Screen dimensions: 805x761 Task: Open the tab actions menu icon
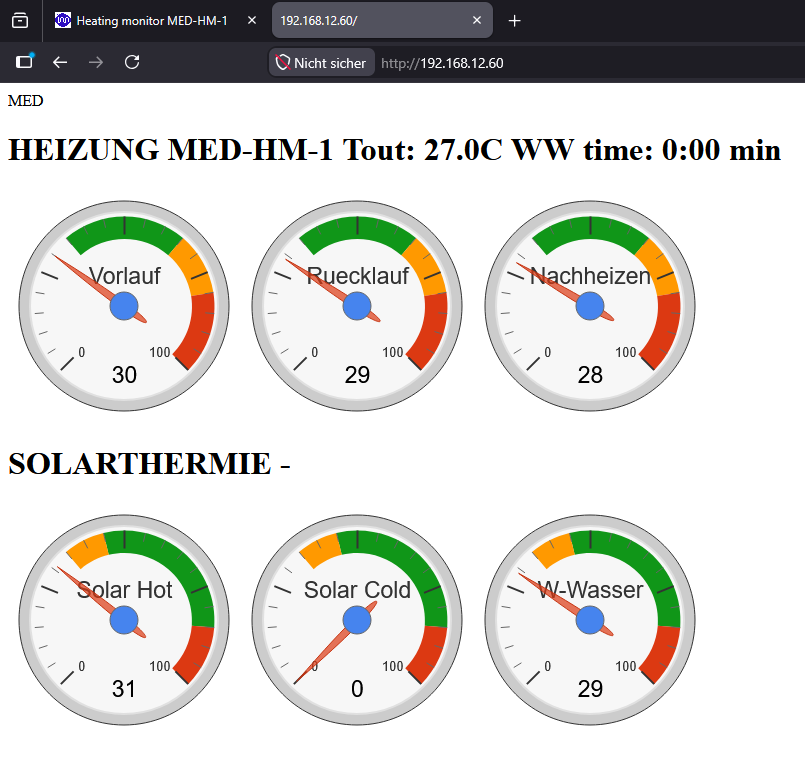click(x=20, y=21)
